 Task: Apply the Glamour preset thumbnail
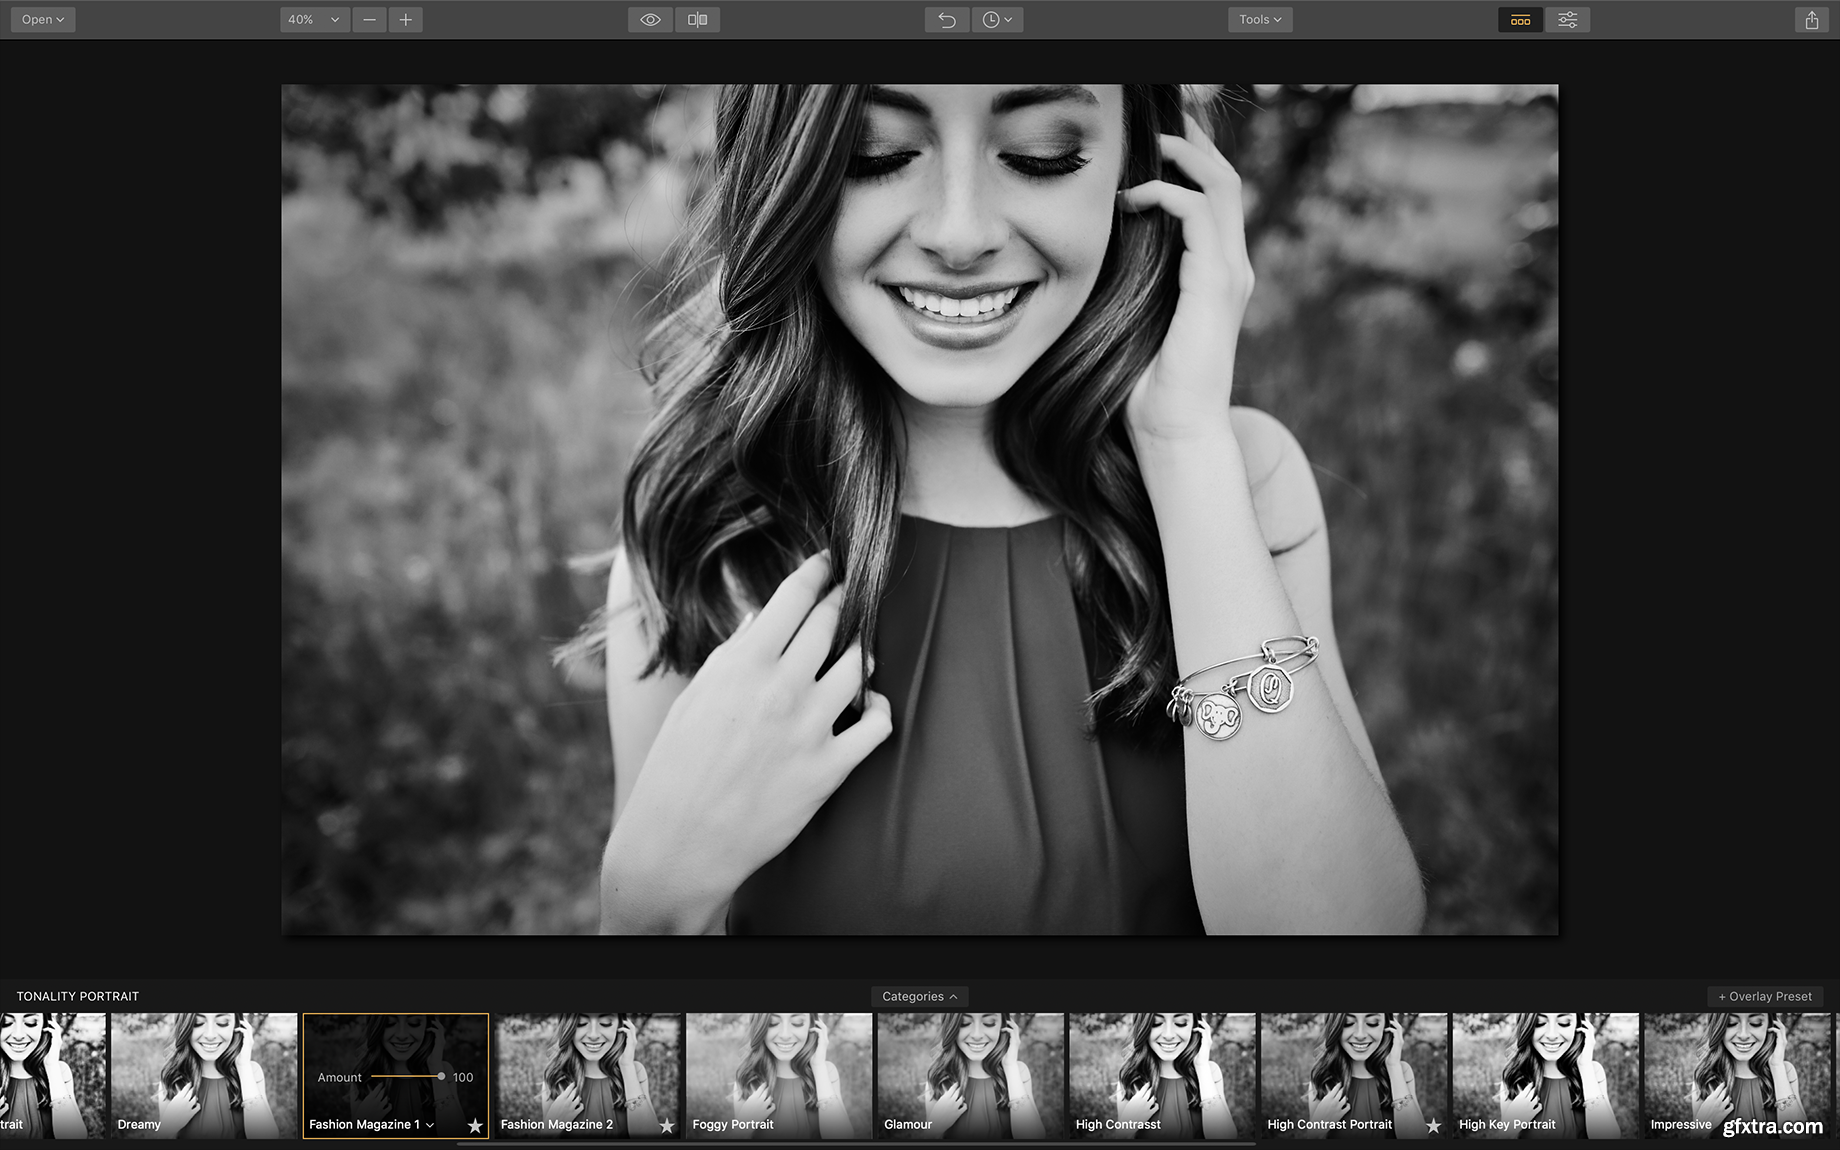(970, 1070)
